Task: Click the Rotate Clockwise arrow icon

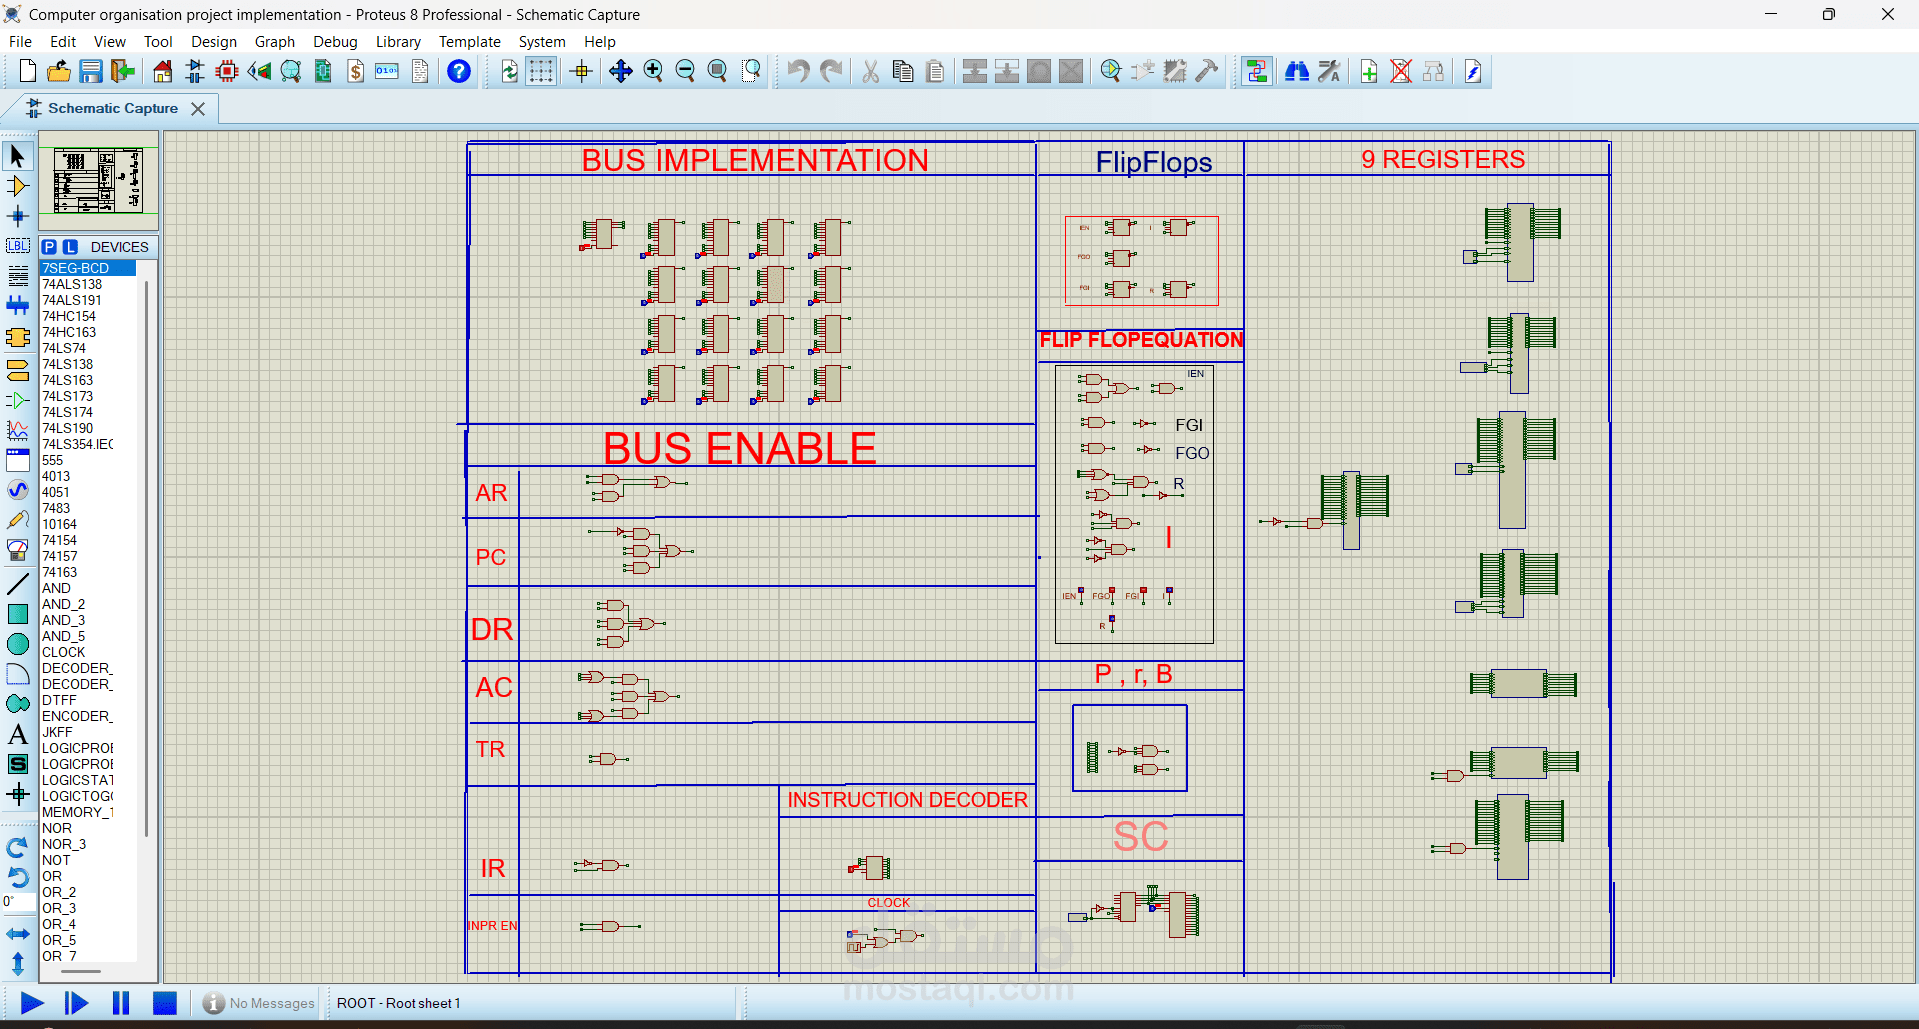Action: (x=17, y=848)
